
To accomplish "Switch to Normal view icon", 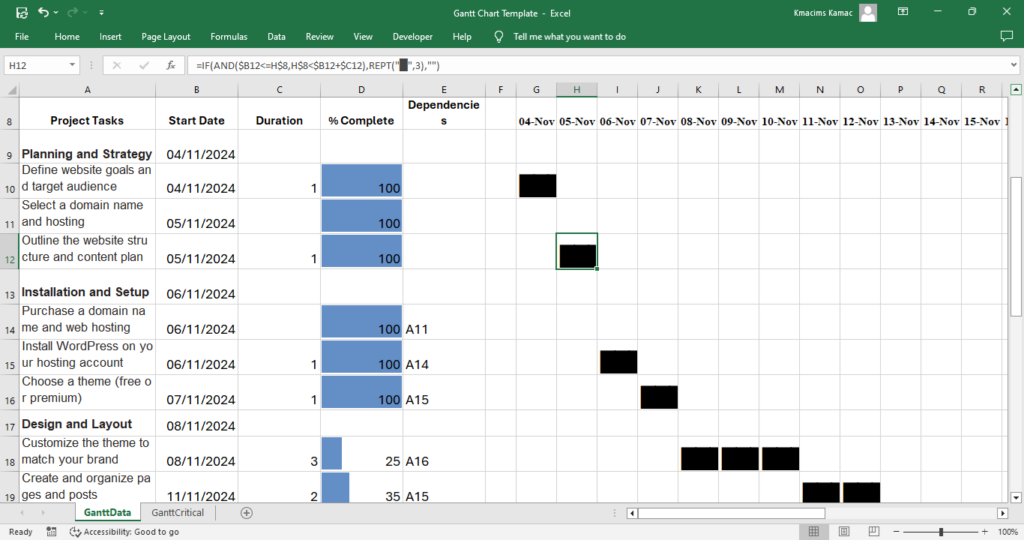I will click(x=814, y=532).
